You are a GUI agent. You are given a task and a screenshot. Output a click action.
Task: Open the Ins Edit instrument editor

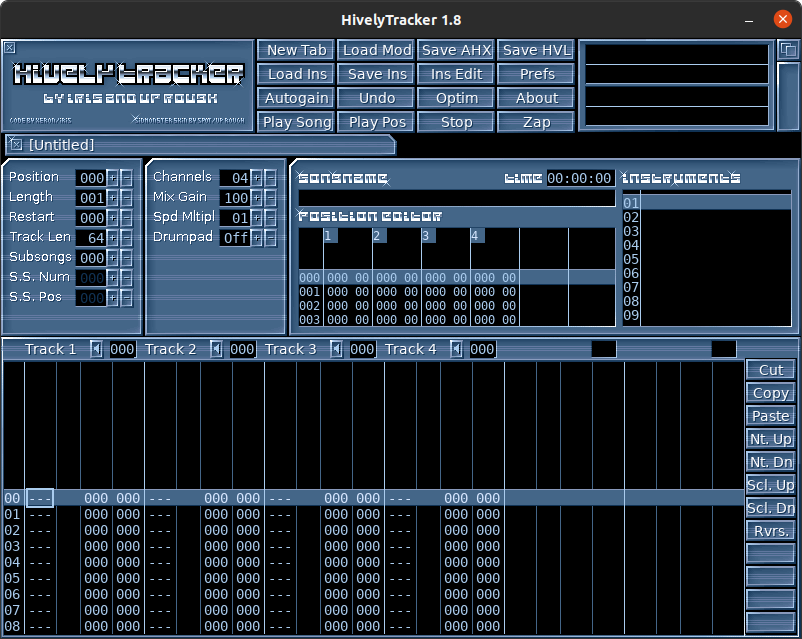(x=456, y=74)
